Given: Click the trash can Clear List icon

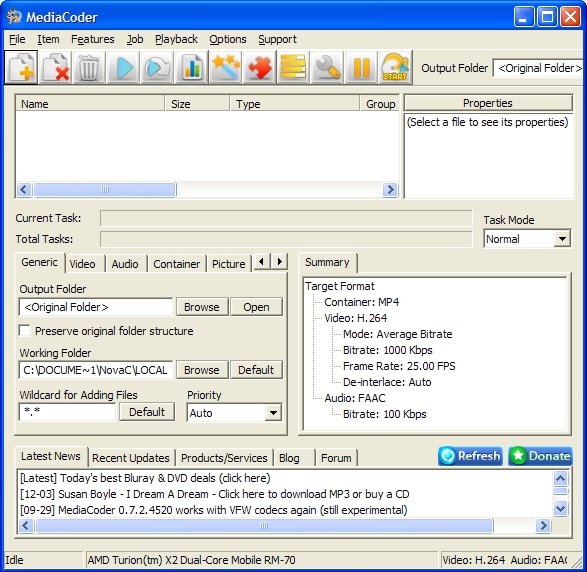Looking at the screenshot, I should coord(89,67).
